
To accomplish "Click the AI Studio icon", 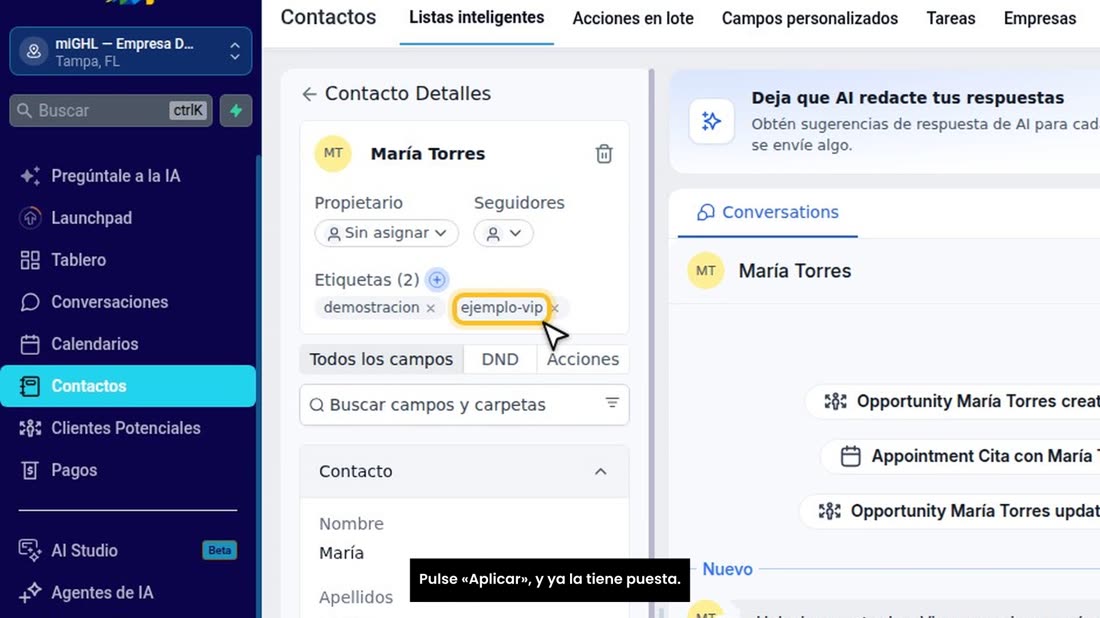I will [x=29, y=551].
